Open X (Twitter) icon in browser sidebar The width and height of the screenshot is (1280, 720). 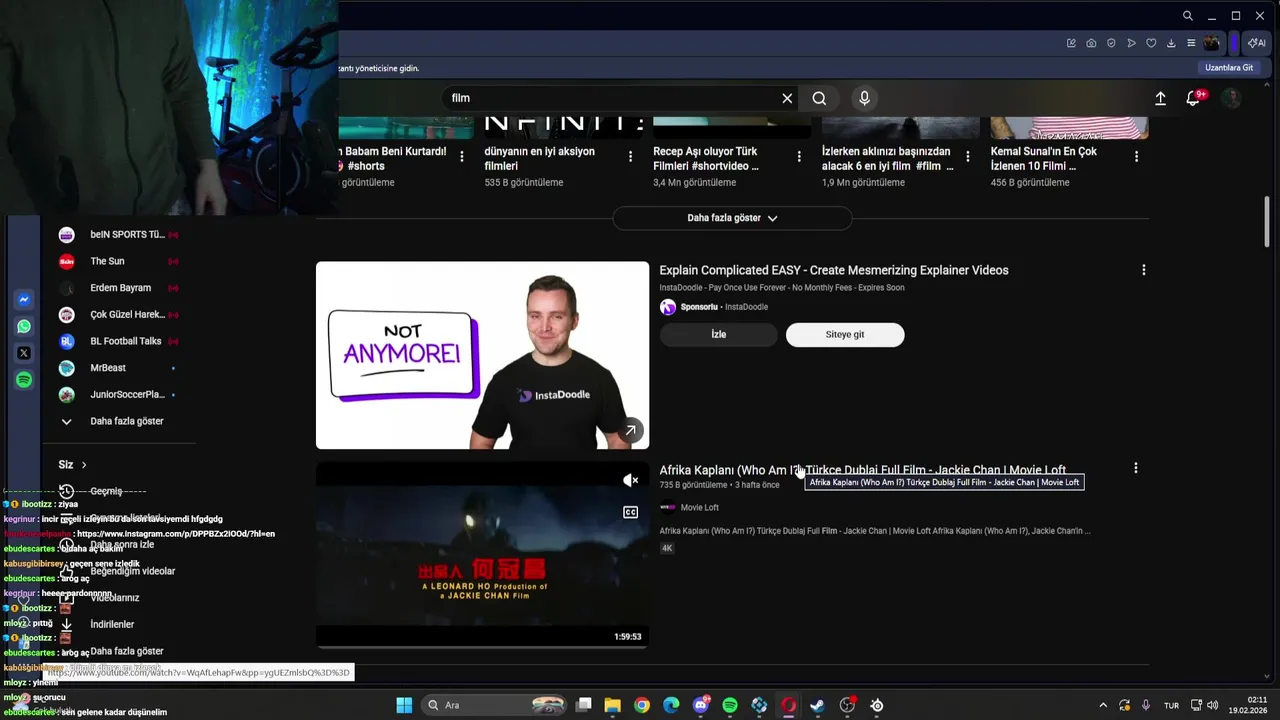pyautogui.click(x=24, y=353)
